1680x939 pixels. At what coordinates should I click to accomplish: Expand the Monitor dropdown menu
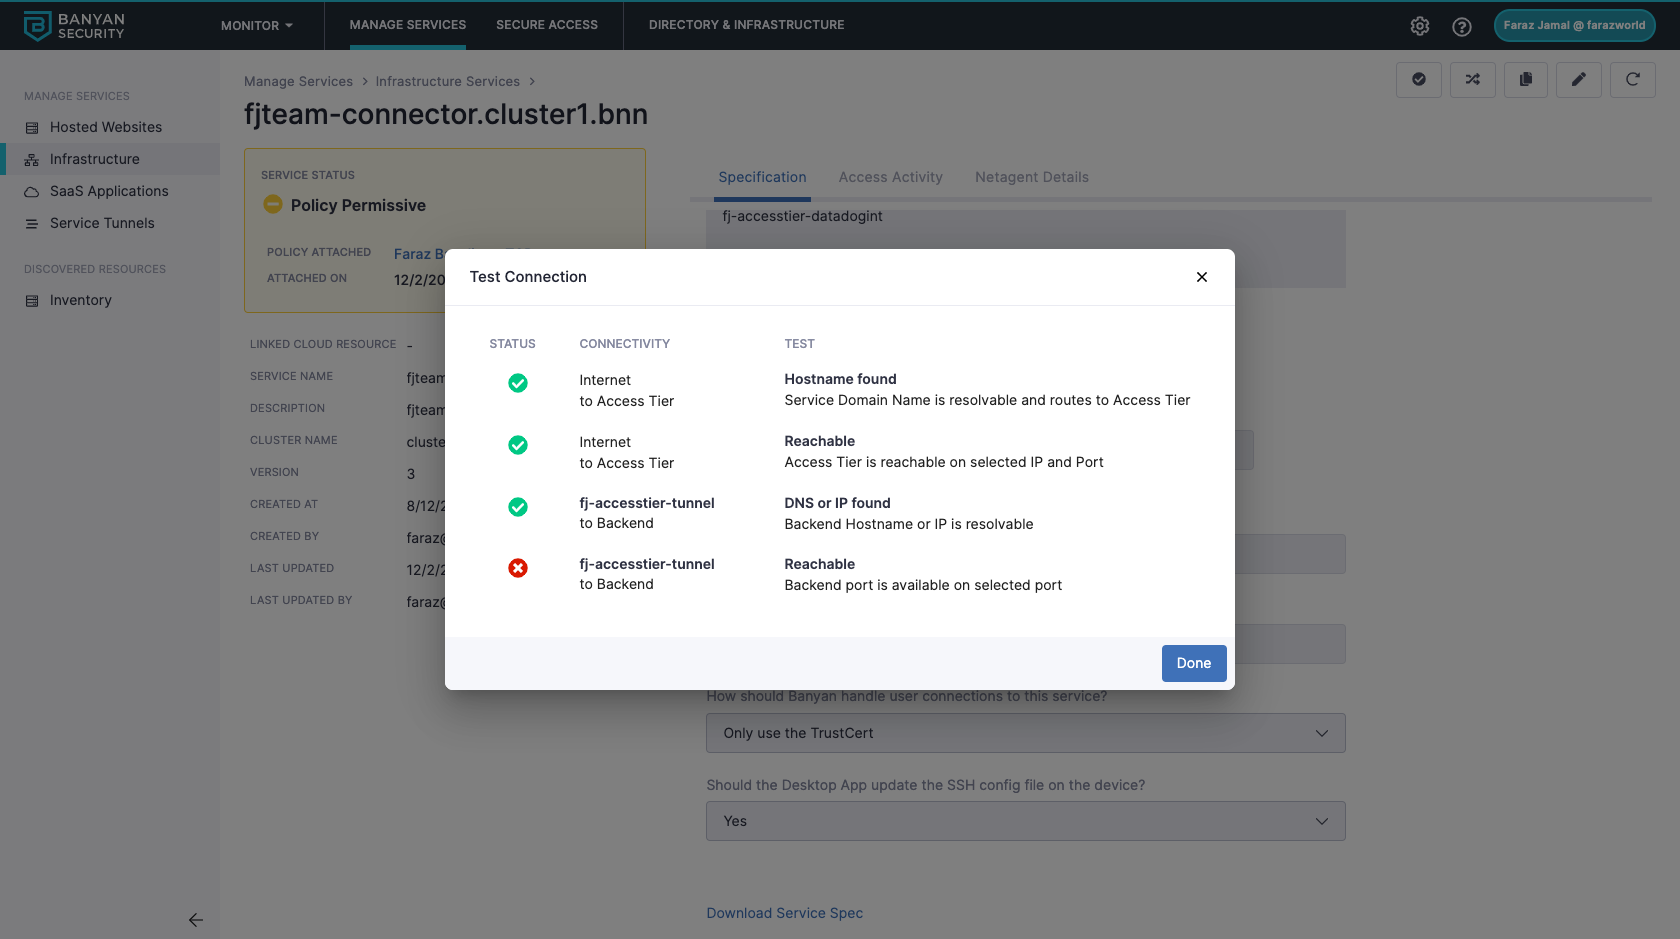tap(257, 26)
